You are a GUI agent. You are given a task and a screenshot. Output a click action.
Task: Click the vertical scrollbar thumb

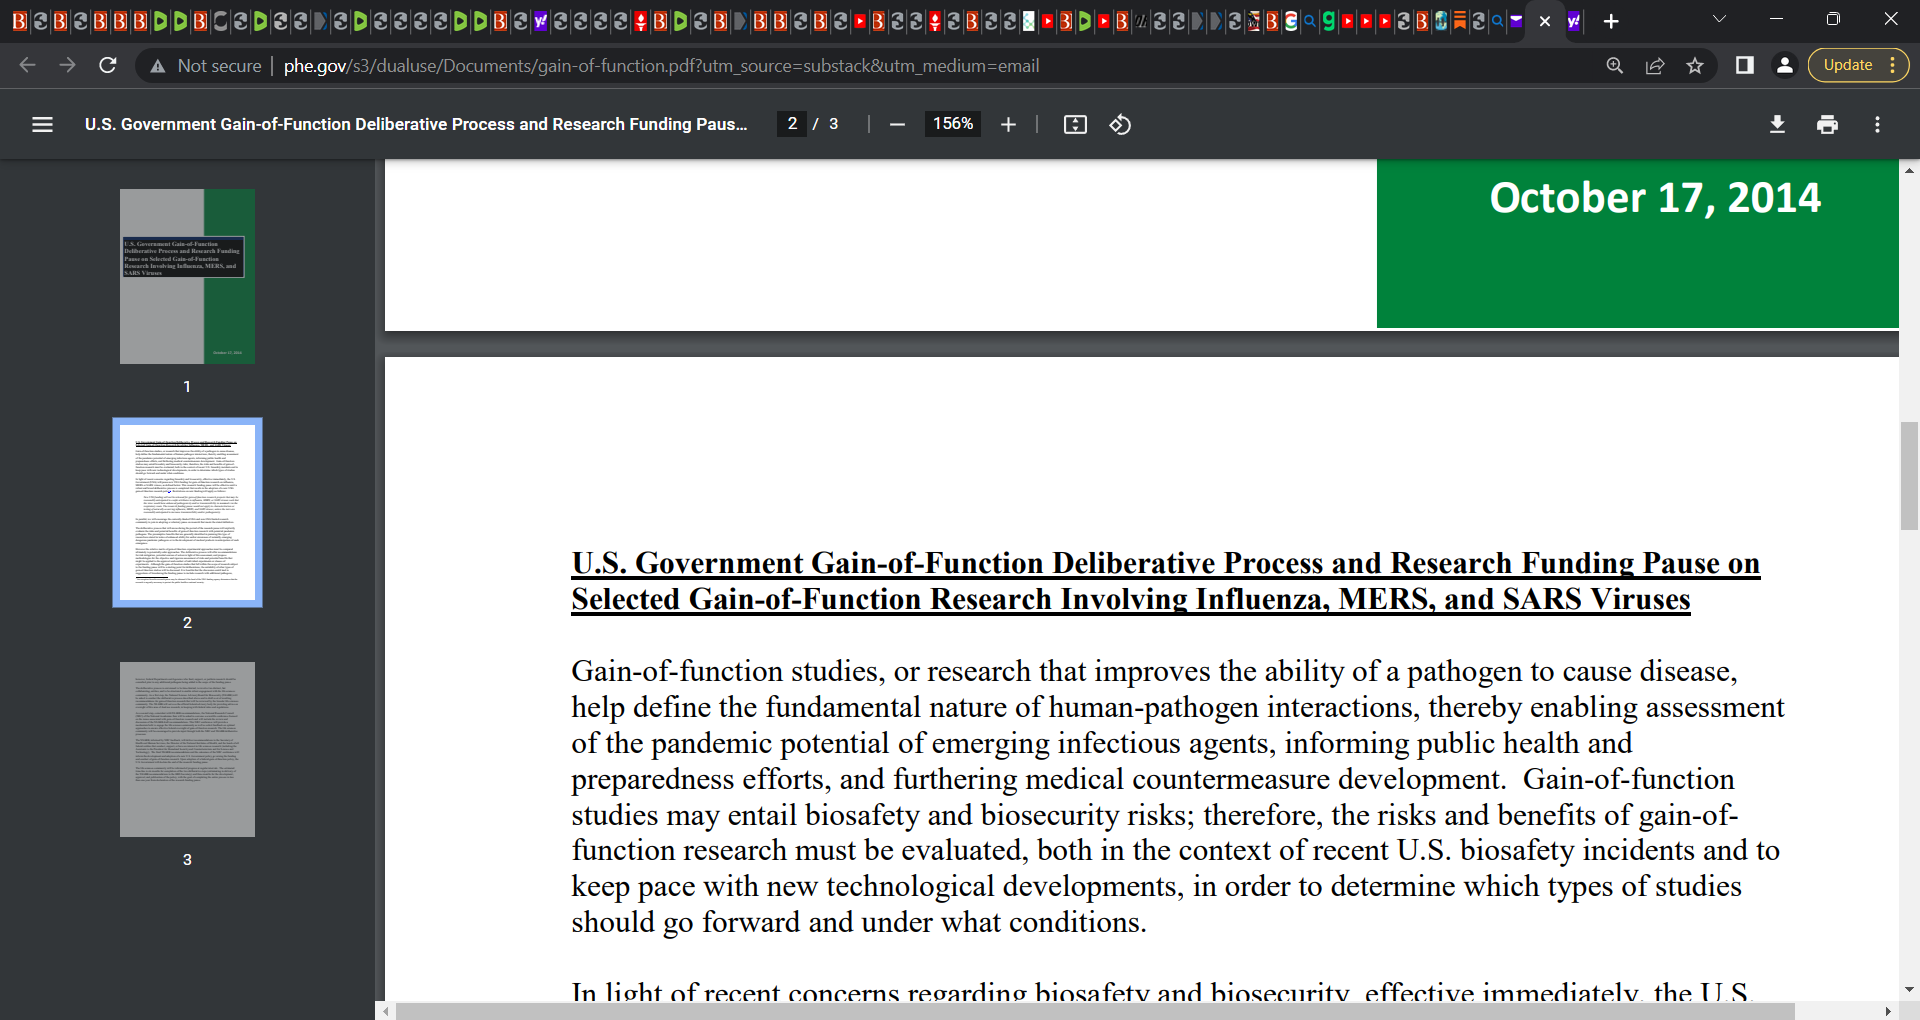tap(1909, 476)
